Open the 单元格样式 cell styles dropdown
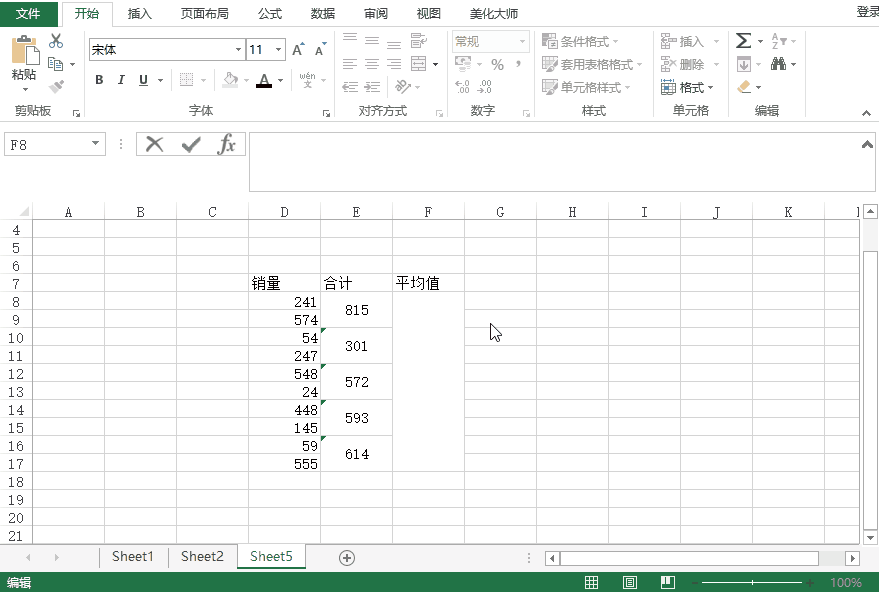Screen dimensions: 879x592 coord(586,87)
